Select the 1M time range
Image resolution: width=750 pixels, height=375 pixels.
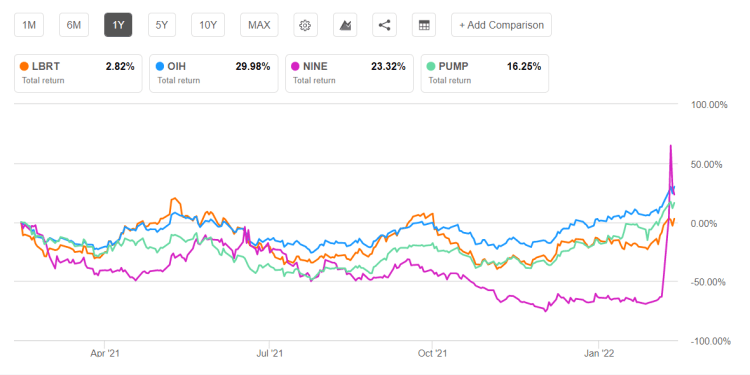coord(29,25)
